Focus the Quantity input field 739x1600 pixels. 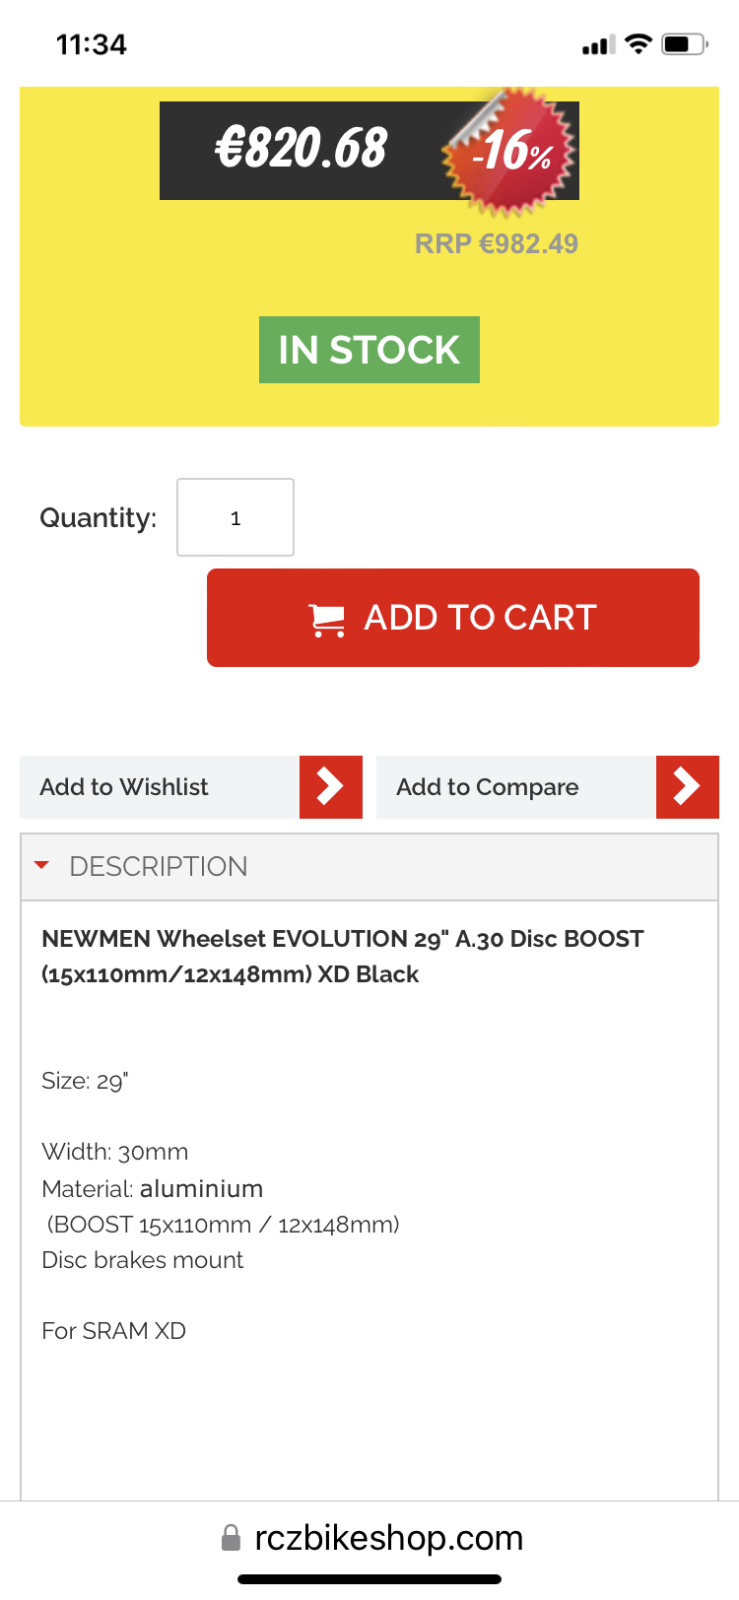(235, 517)
